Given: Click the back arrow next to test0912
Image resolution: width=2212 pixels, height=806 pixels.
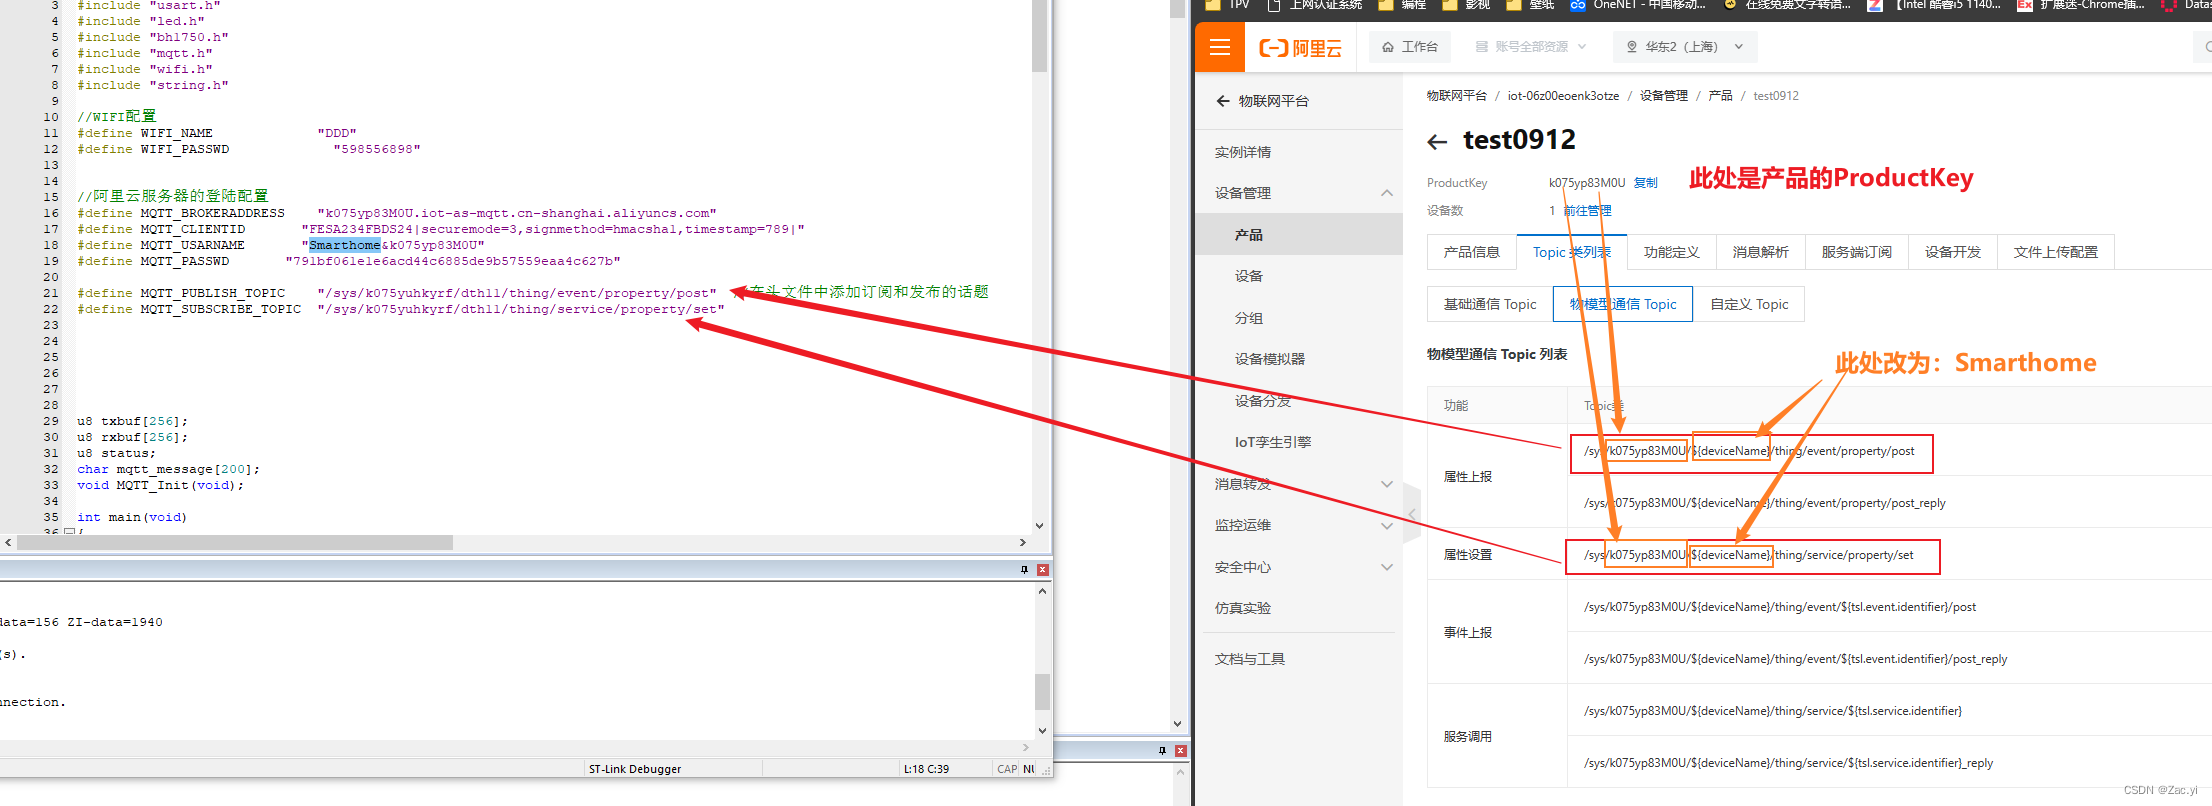Looking at the screenshot, I should [1437, 142].
